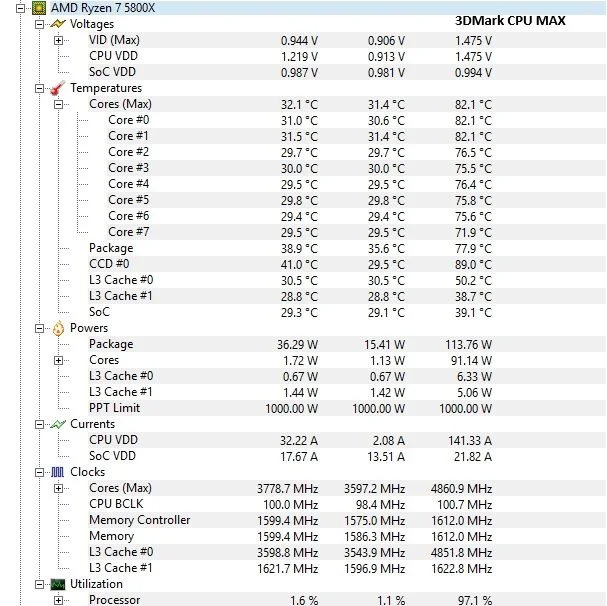Select the L3 Cache #0 temperature row
This screenshot has height=606, width=607.
pyautogui.click(x=347, y=280)
